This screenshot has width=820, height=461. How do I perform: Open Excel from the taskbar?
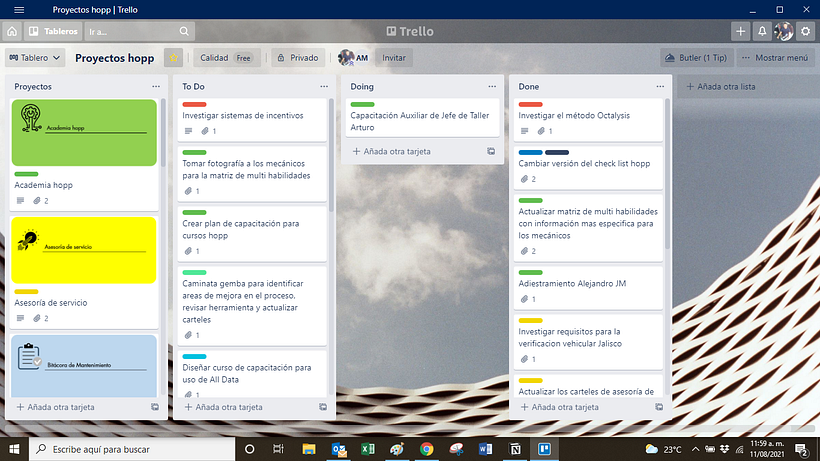pos(367,449)
